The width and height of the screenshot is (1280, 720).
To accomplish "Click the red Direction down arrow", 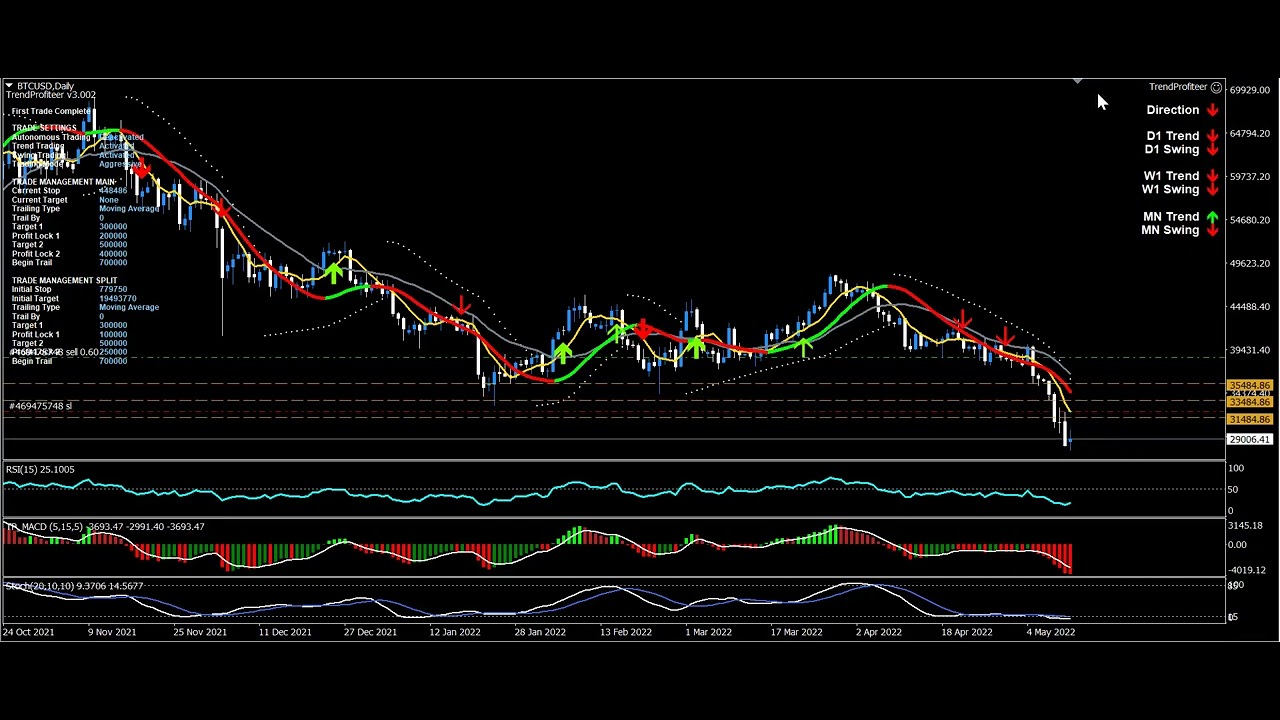I will point(1212,111).
